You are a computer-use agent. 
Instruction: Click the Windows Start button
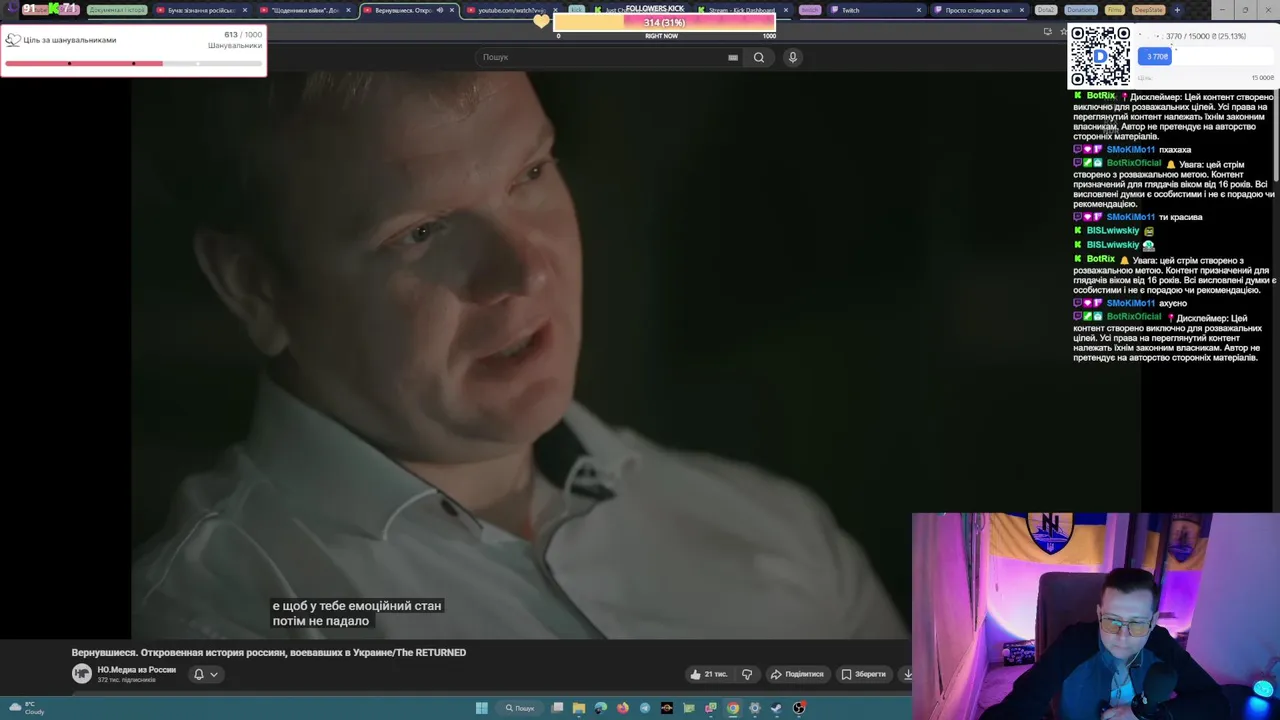pos(481,708)
